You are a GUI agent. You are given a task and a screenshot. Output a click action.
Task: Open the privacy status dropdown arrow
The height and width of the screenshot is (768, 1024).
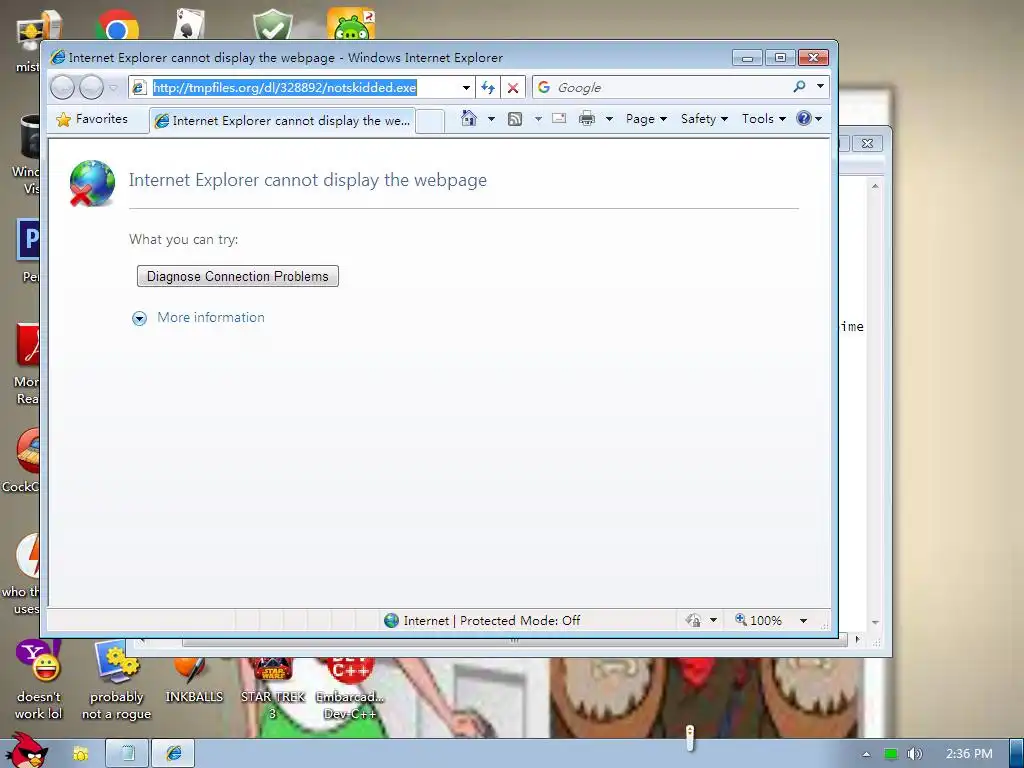(713, 620)
